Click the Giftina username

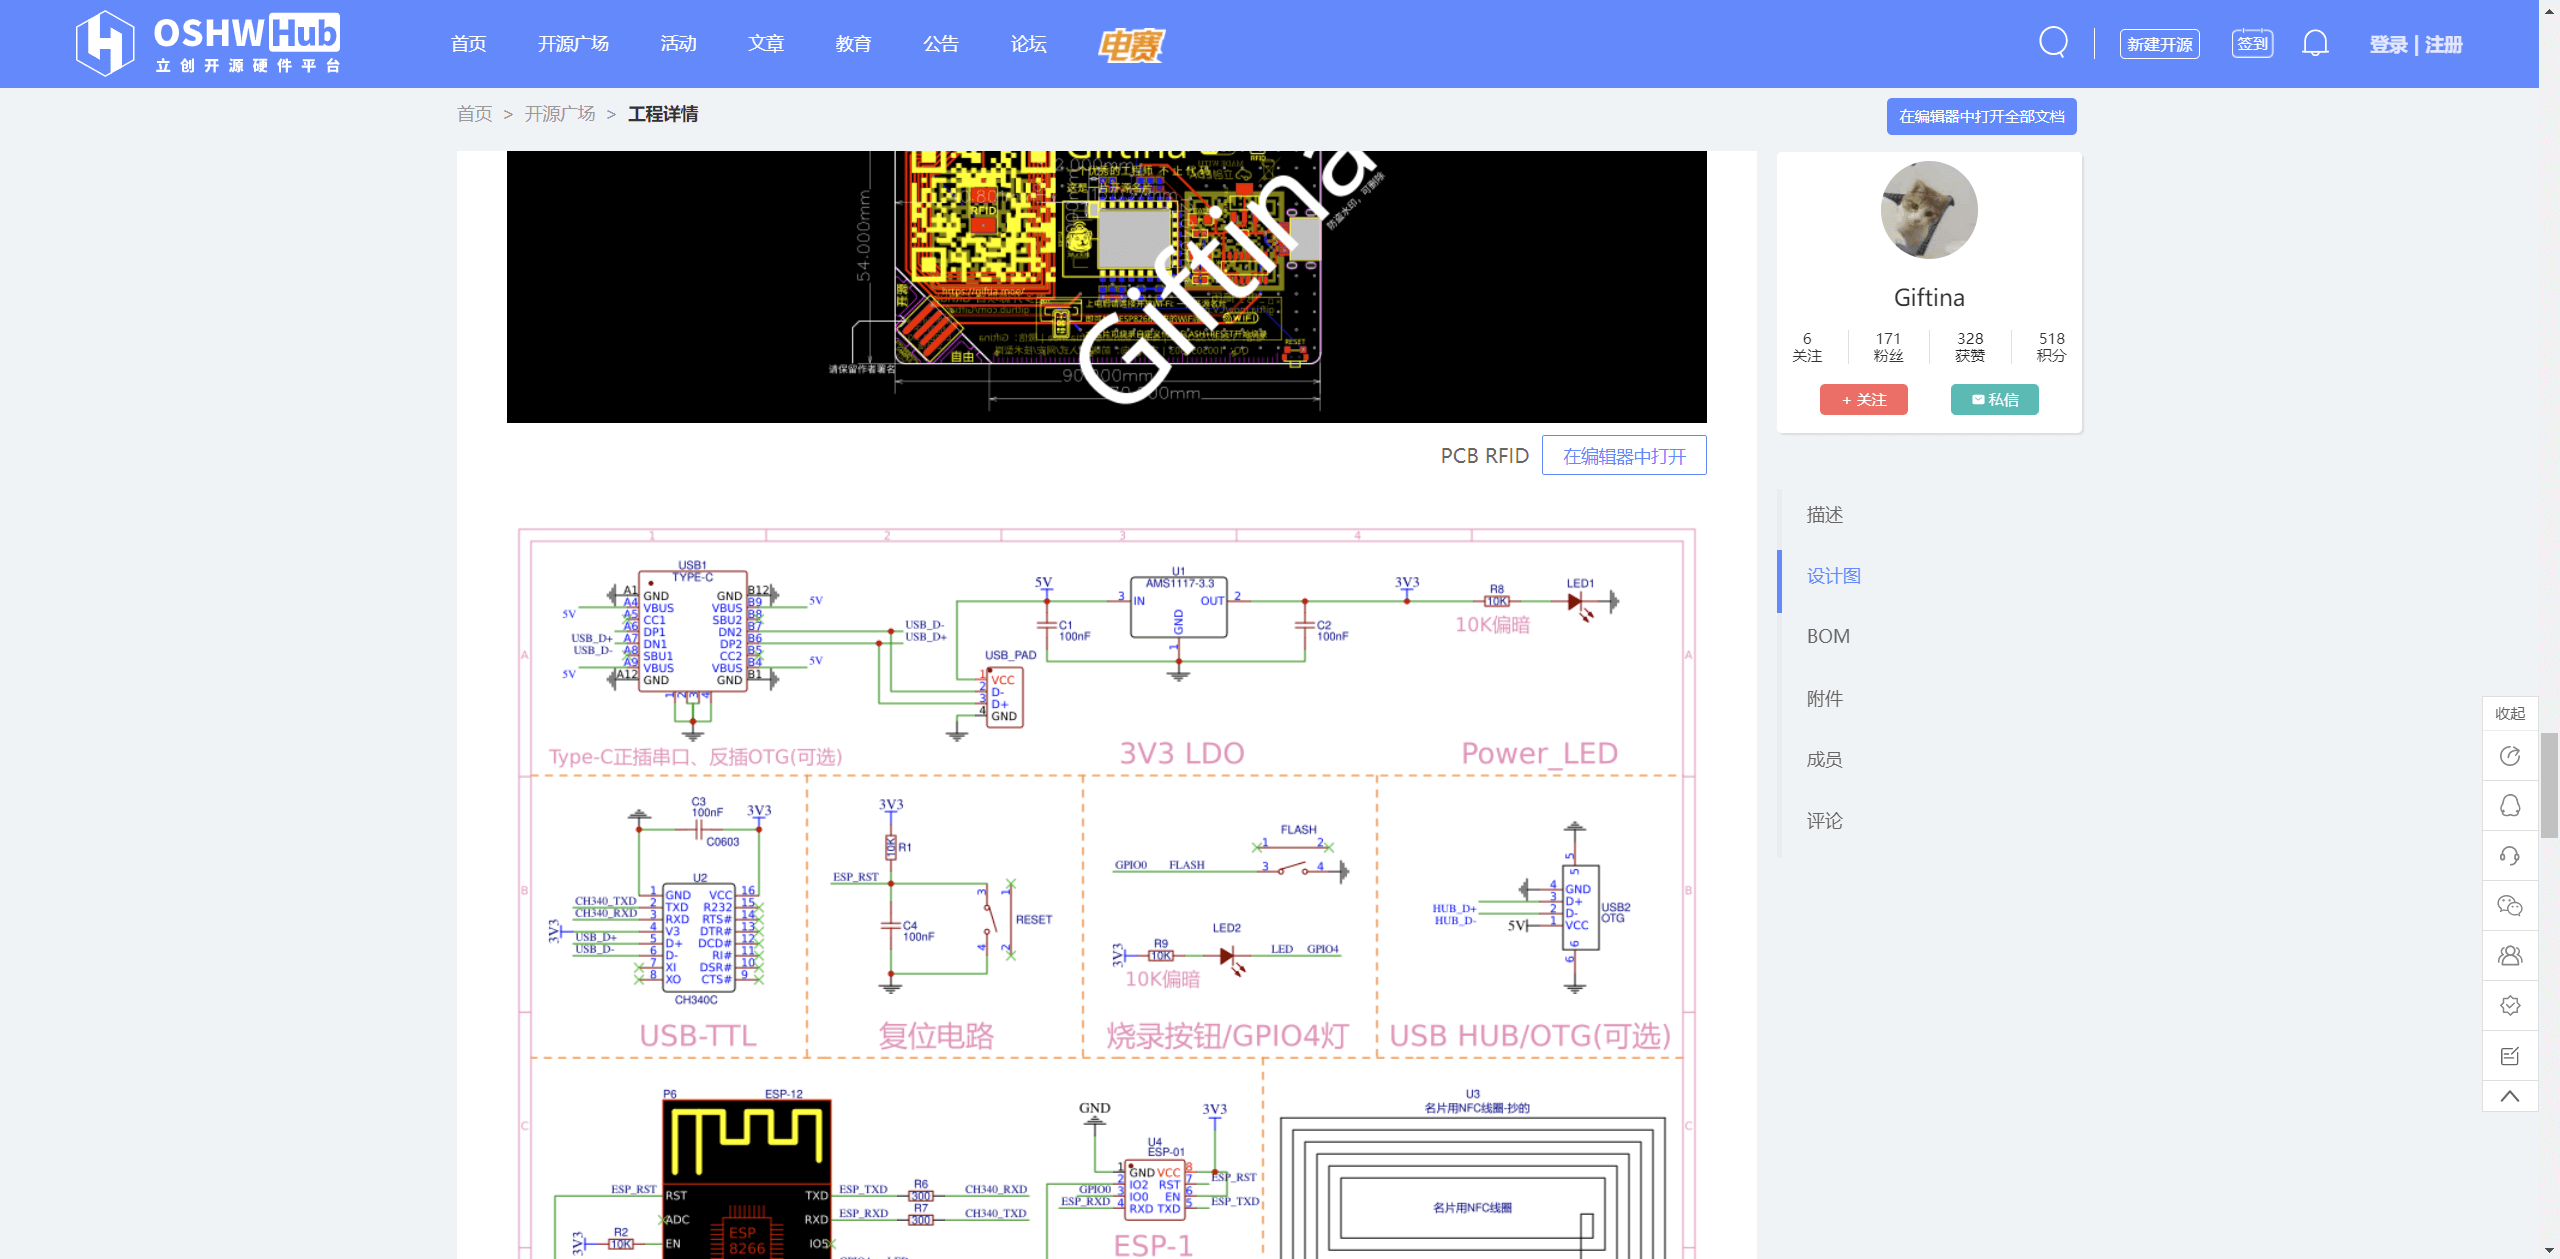click(x=1929, y=297)
